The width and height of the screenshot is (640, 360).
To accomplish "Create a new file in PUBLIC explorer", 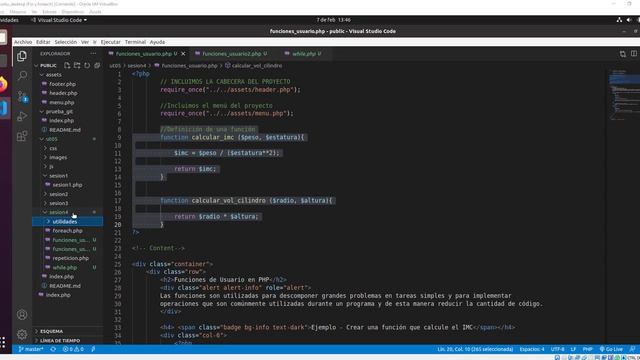I will coord(67,65).
